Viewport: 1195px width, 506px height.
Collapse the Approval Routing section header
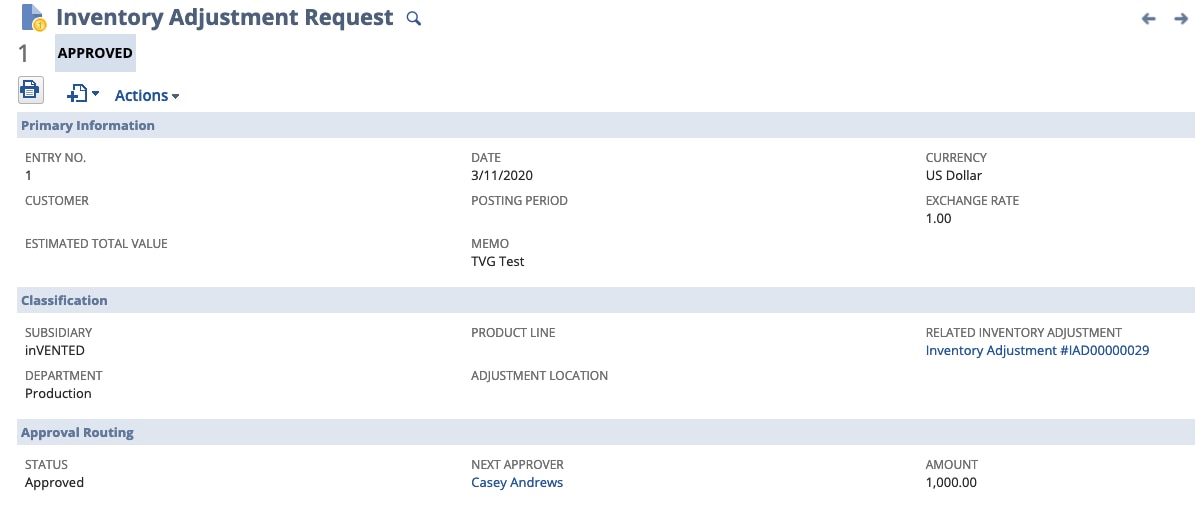77,433
